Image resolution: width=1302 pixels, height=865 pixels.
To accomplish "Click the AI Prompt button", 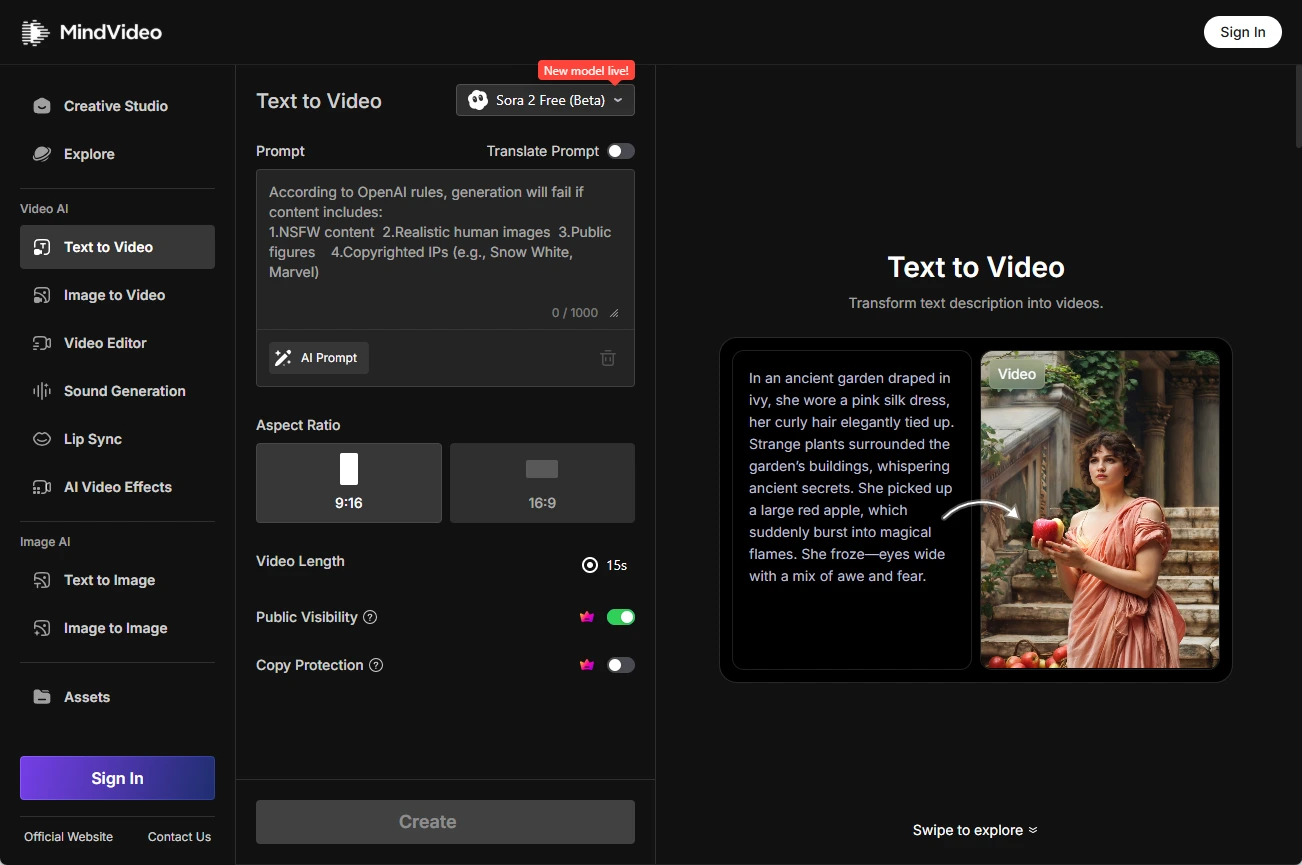I will tap(319, 358).
